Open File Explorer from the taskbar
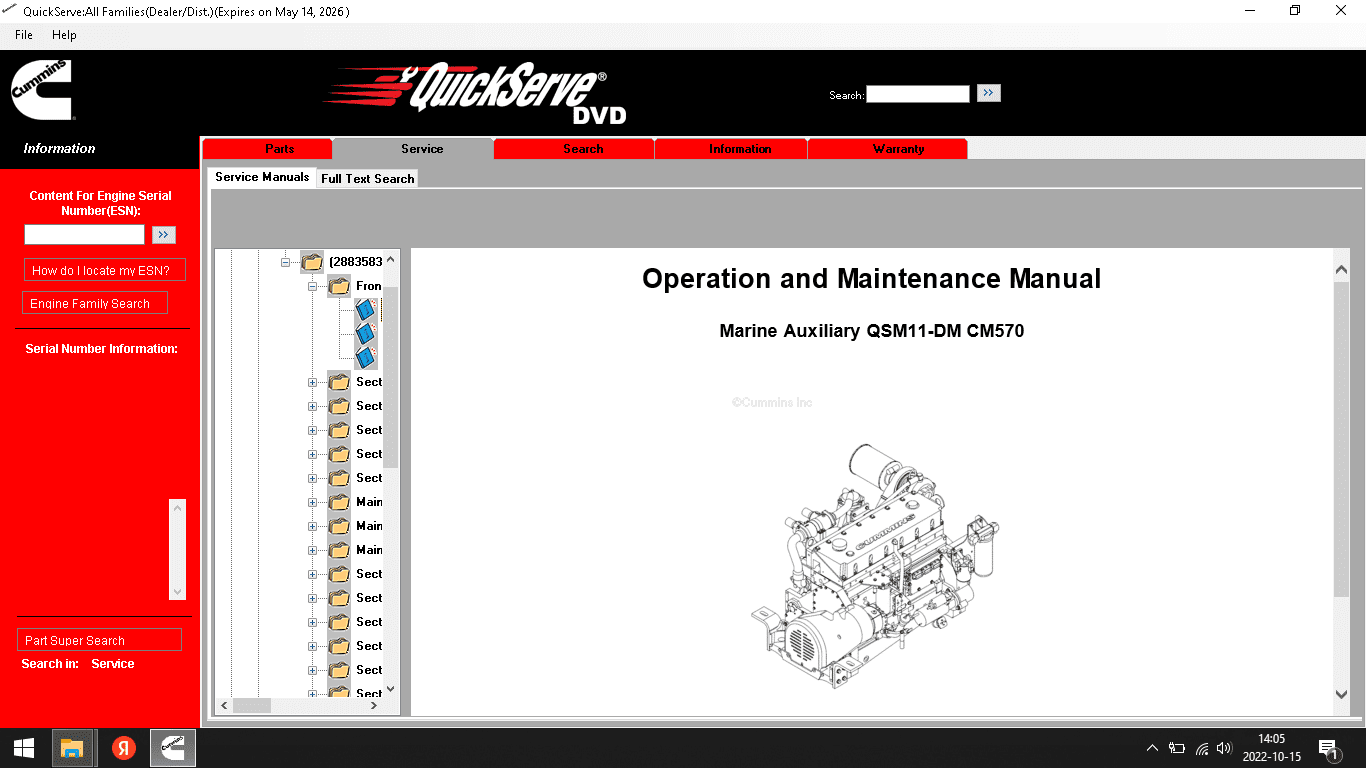The image size is (1366, 768). (x=72, y=748)
